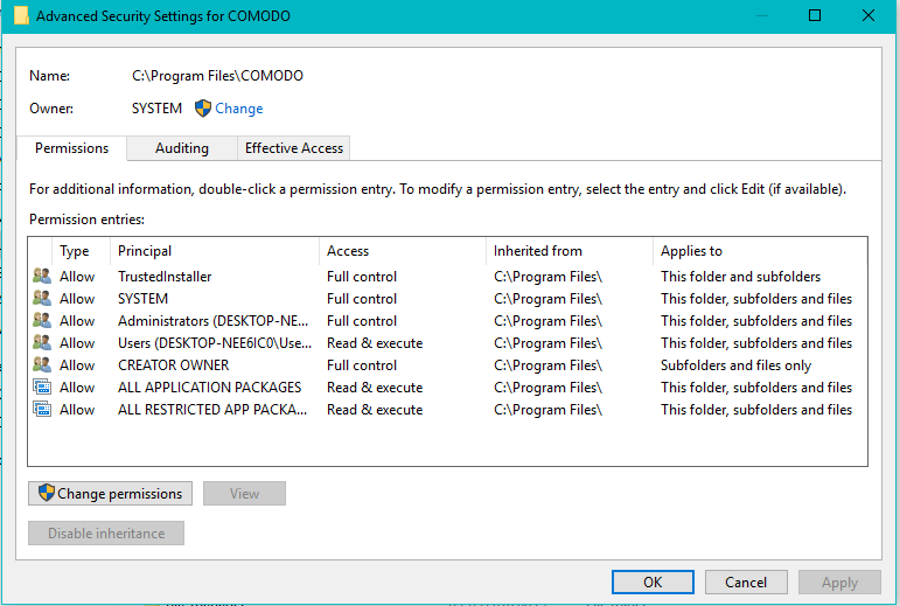Click the user group icon for CREATOR OWNER
The width and height of the screenshot is (900, 606).
tap(42, 364)
